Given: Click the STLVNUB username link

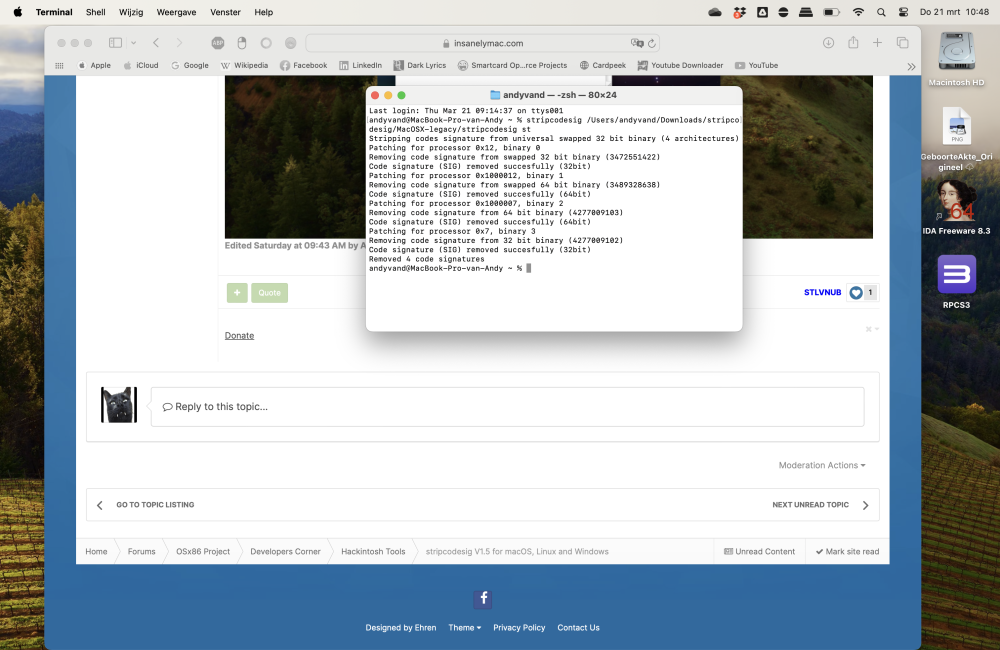Looking at the screenshot, I should click(822, 292).
